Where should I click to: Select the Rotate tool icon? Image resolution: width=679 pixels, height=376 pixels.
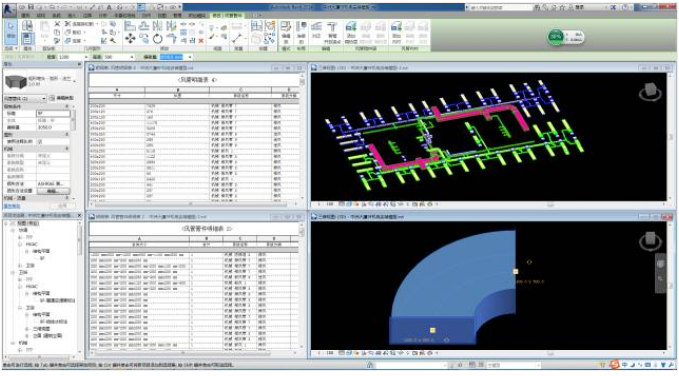(x=158, y=39)
